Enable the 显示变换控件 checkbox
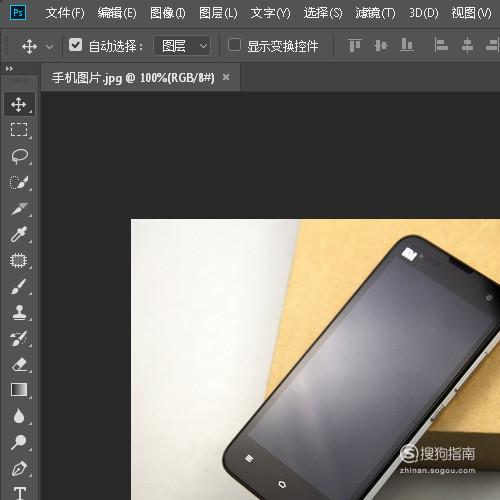The height and width of the screenshot is (500, 500). pyautogui.click(x=234, y=45)
